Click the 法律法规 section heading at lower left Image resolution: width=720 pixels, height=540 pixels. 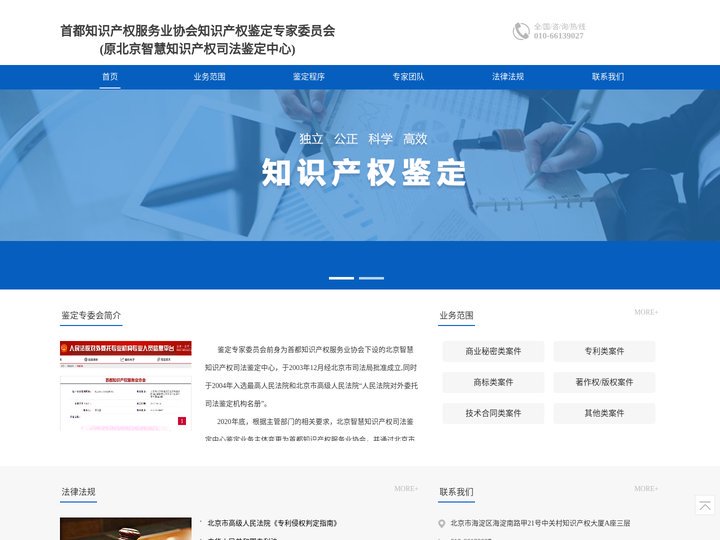tap(78, 492)
